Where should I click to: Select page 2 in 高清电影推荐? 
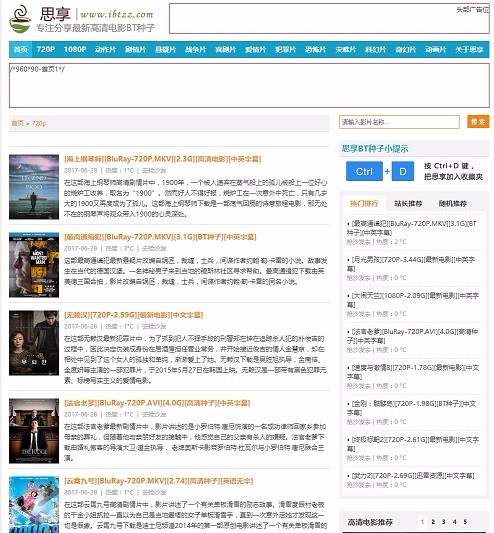click(x=433, y=521)
